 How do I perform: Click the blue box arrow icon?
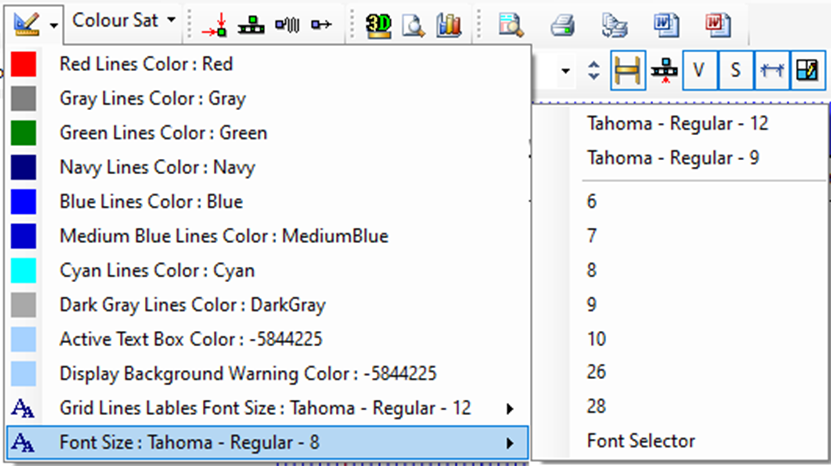(x=321, y=24)
